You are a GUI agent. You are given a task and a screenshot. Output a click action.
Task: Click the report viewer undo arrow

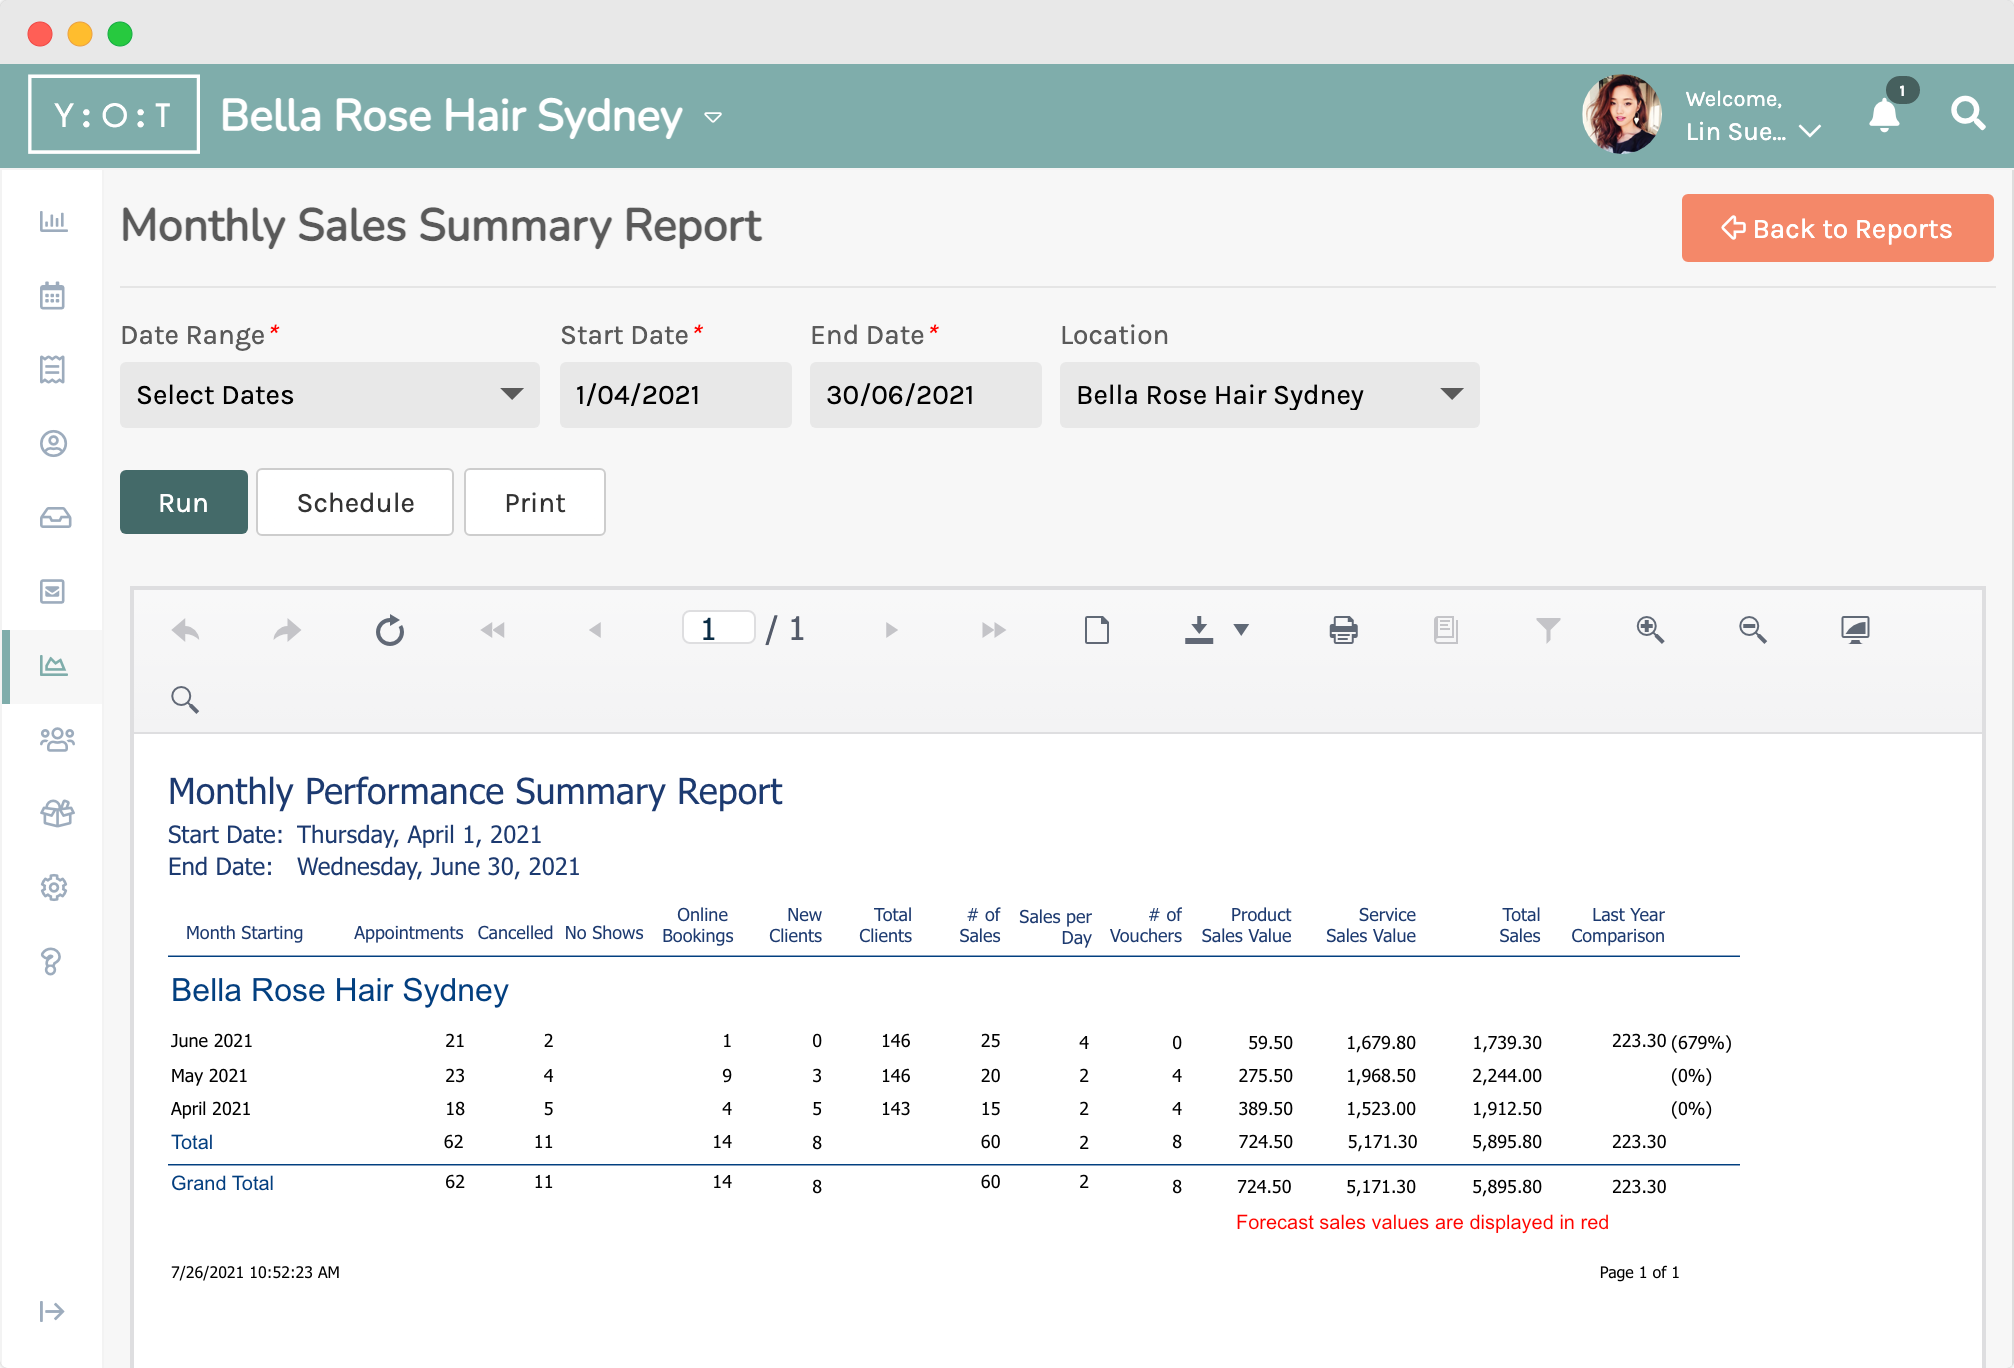(186, 630)
